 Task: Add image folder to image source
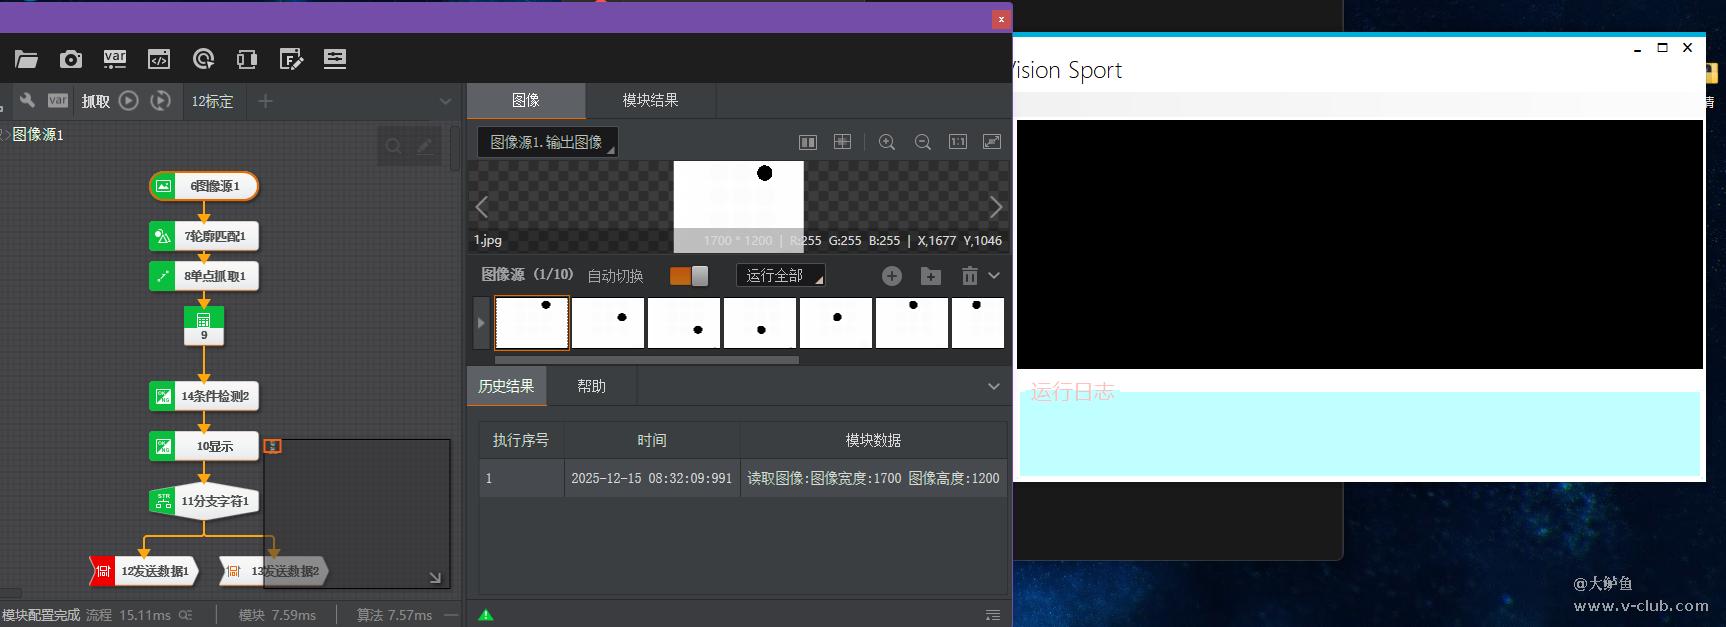(930, 276)
